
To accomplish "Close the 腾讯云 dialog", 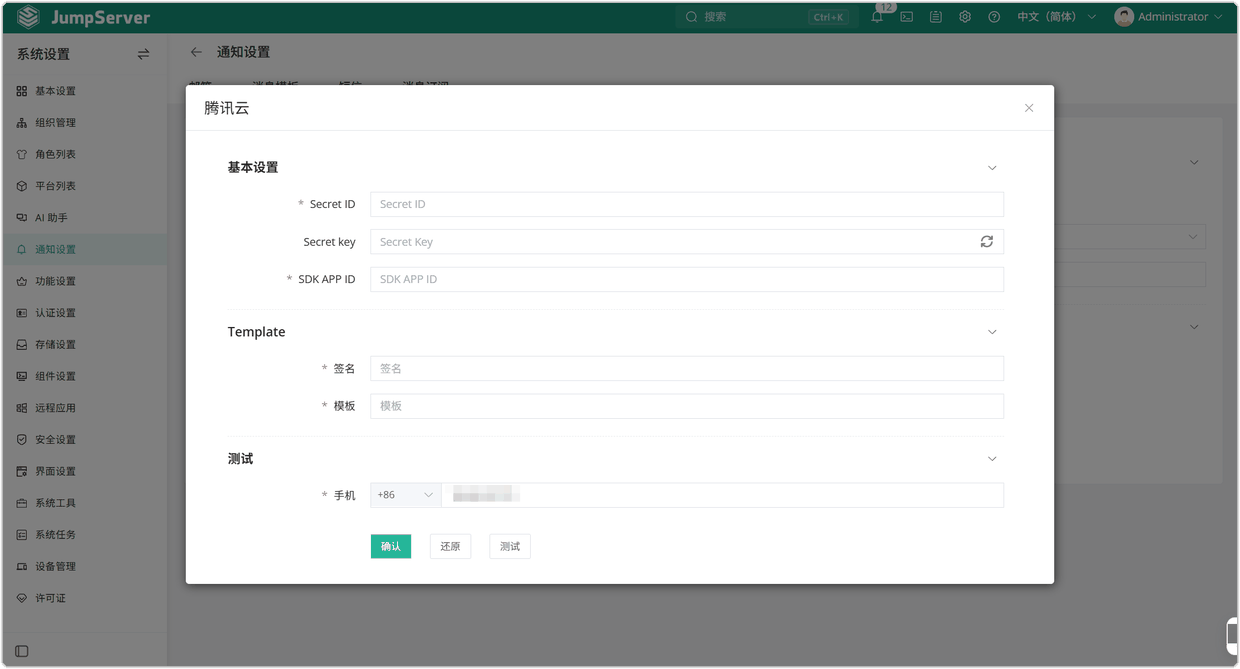I will coord(1029,108).
